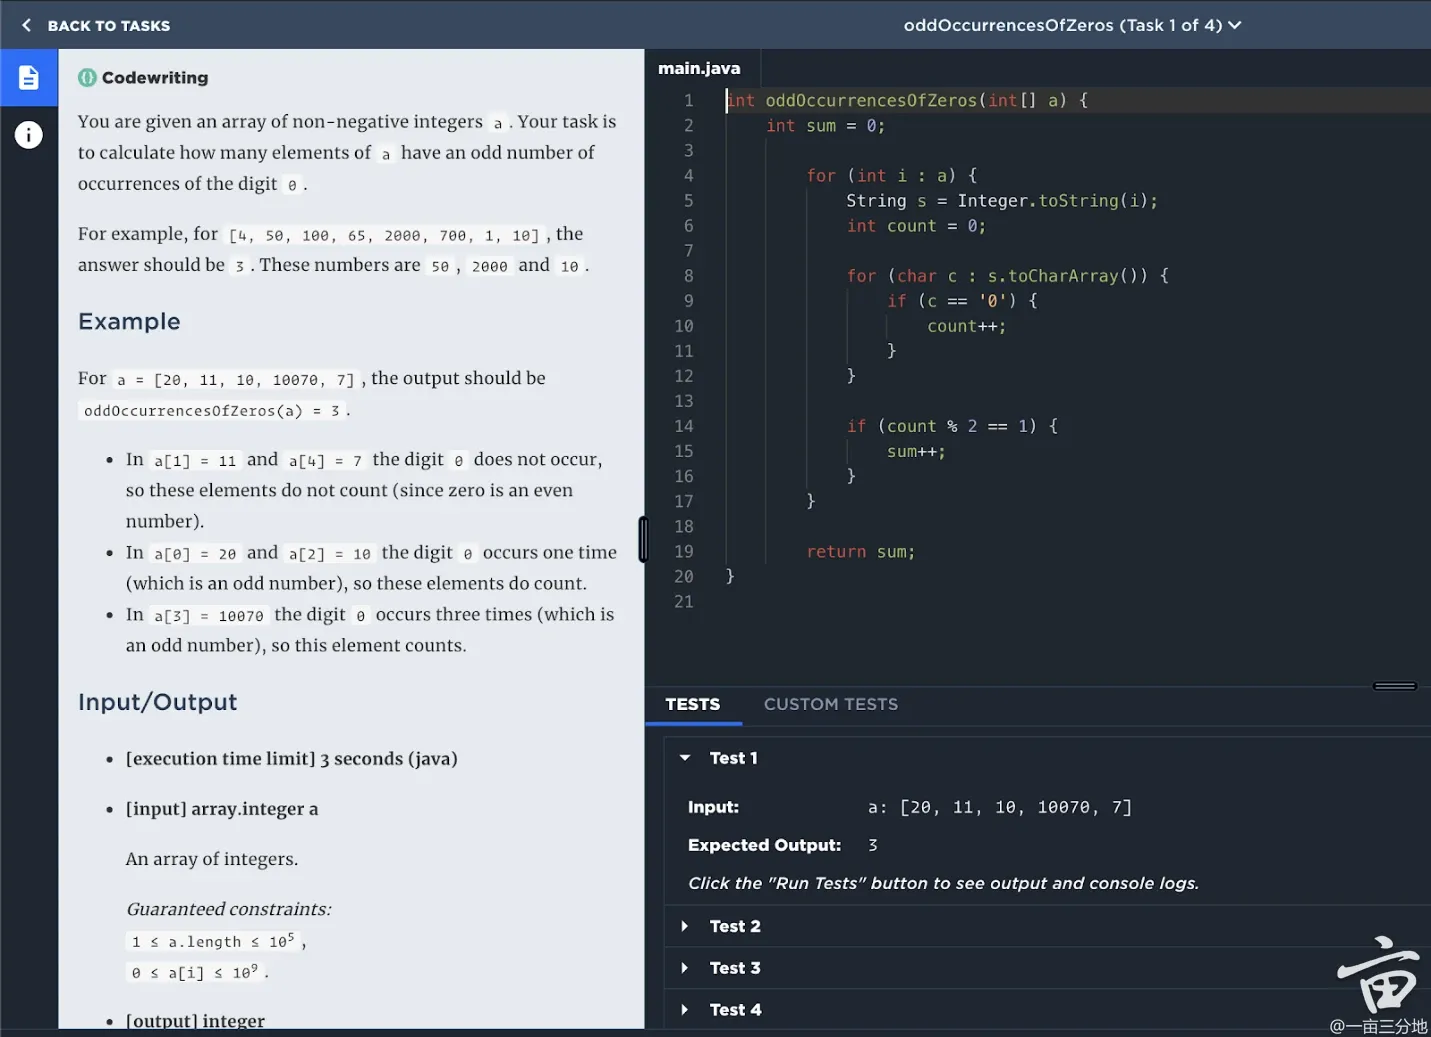Click the '[input] array.integer a' text

point(222,809)
